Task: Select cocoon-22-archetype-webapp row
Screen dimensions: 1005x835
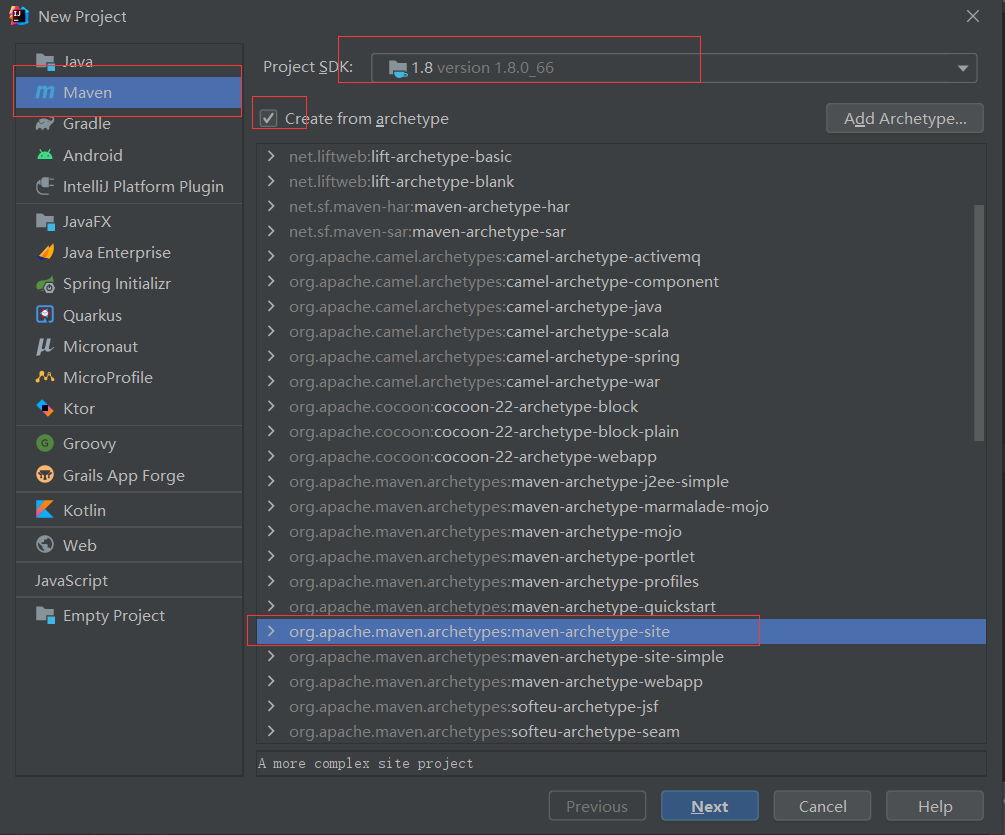Action: point(621,456)
